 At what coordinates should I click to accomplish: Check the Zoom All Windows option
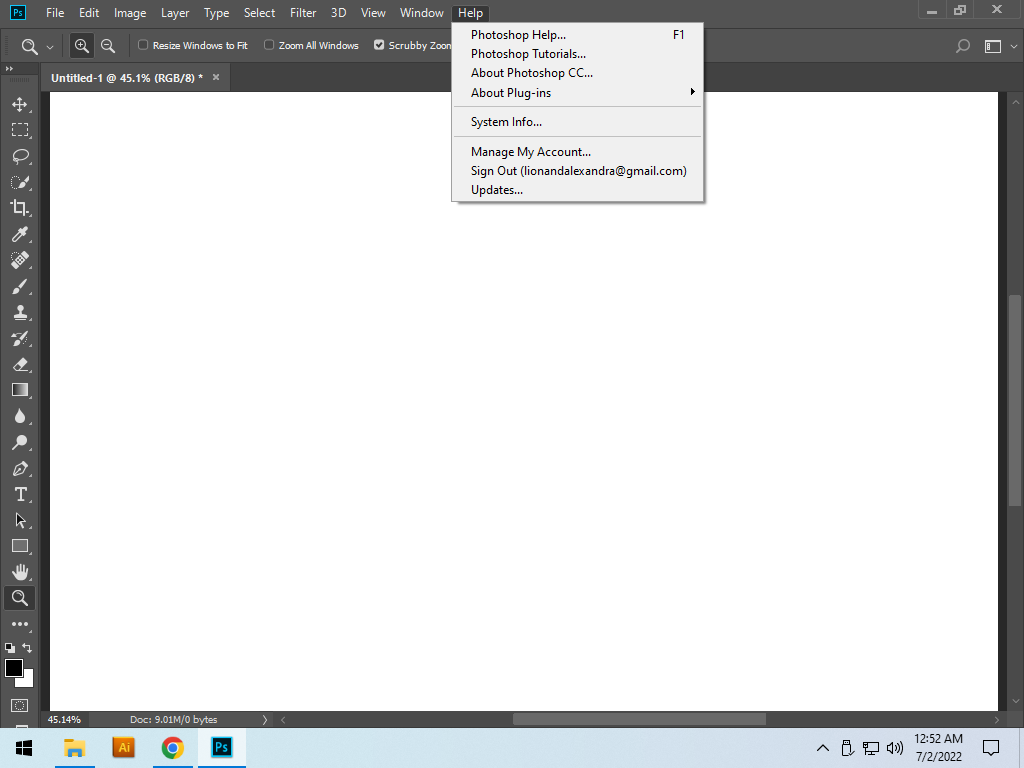point(268,45)
